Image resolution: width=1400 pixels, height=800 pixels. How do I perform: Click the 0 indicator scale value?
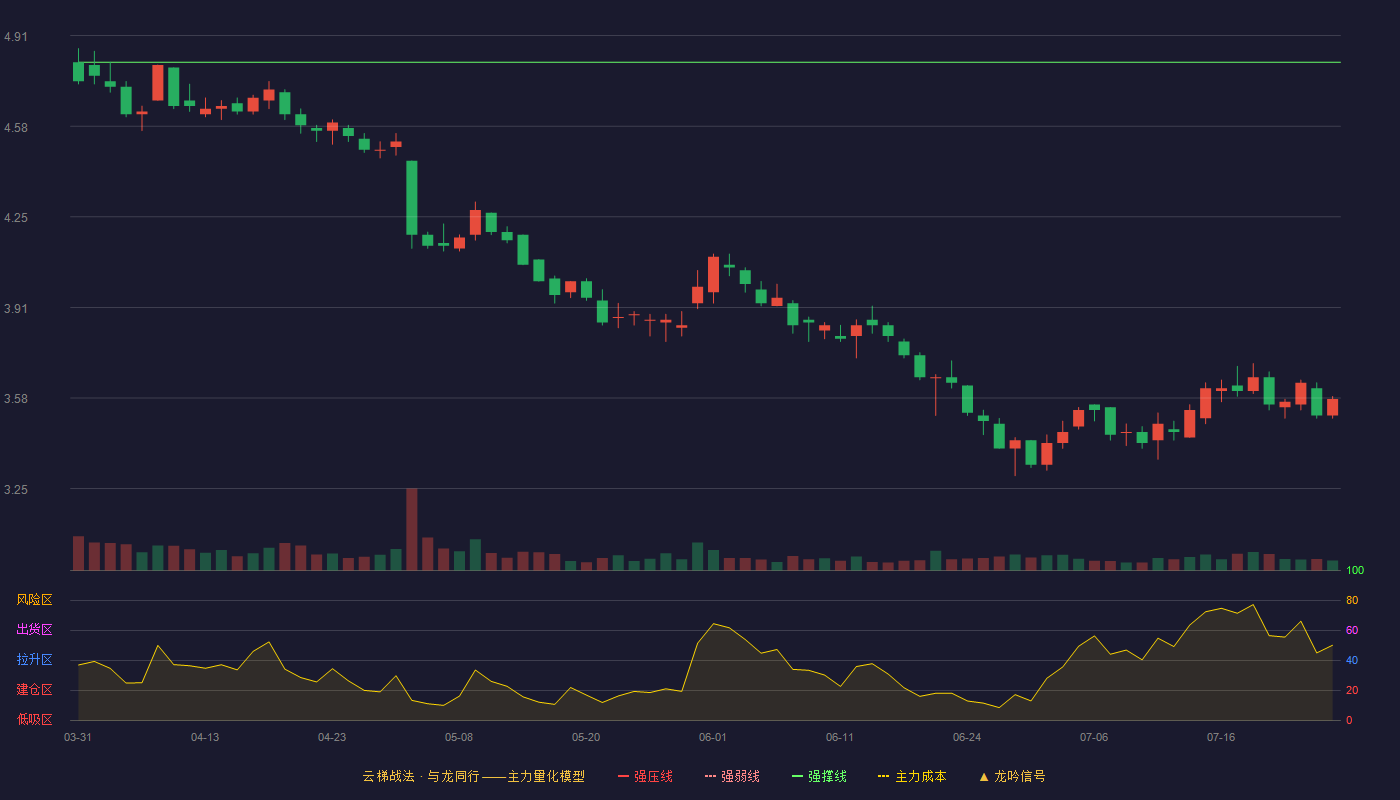pyautogui.click(x=1349, y=720)
